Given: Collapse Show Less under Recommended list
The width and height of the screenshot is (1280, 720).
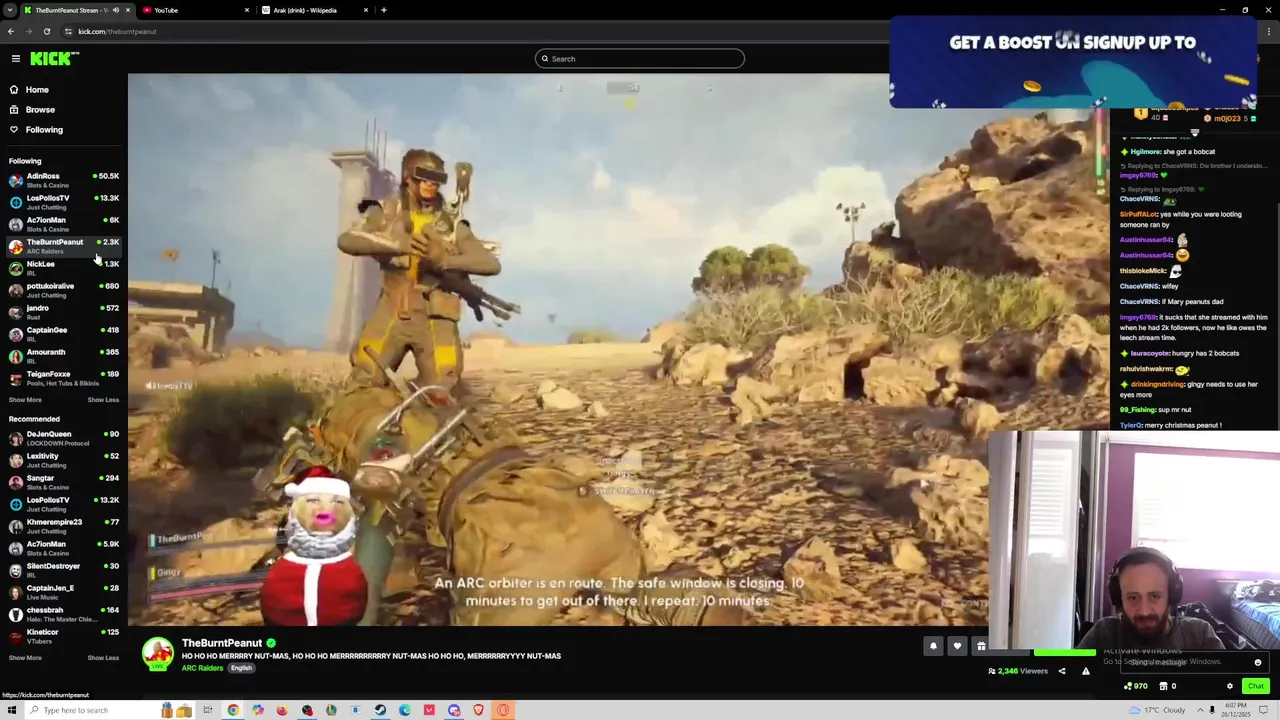Looking at the screenshot, I should pos(103,658).
